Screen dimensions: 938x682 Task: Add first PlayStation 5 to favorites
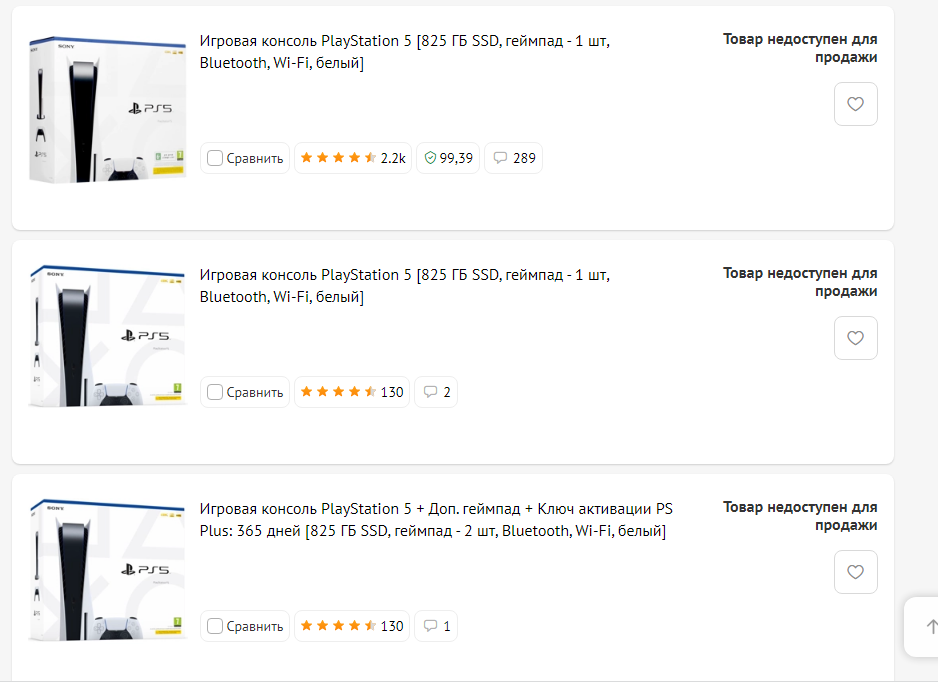coord(855,104)
